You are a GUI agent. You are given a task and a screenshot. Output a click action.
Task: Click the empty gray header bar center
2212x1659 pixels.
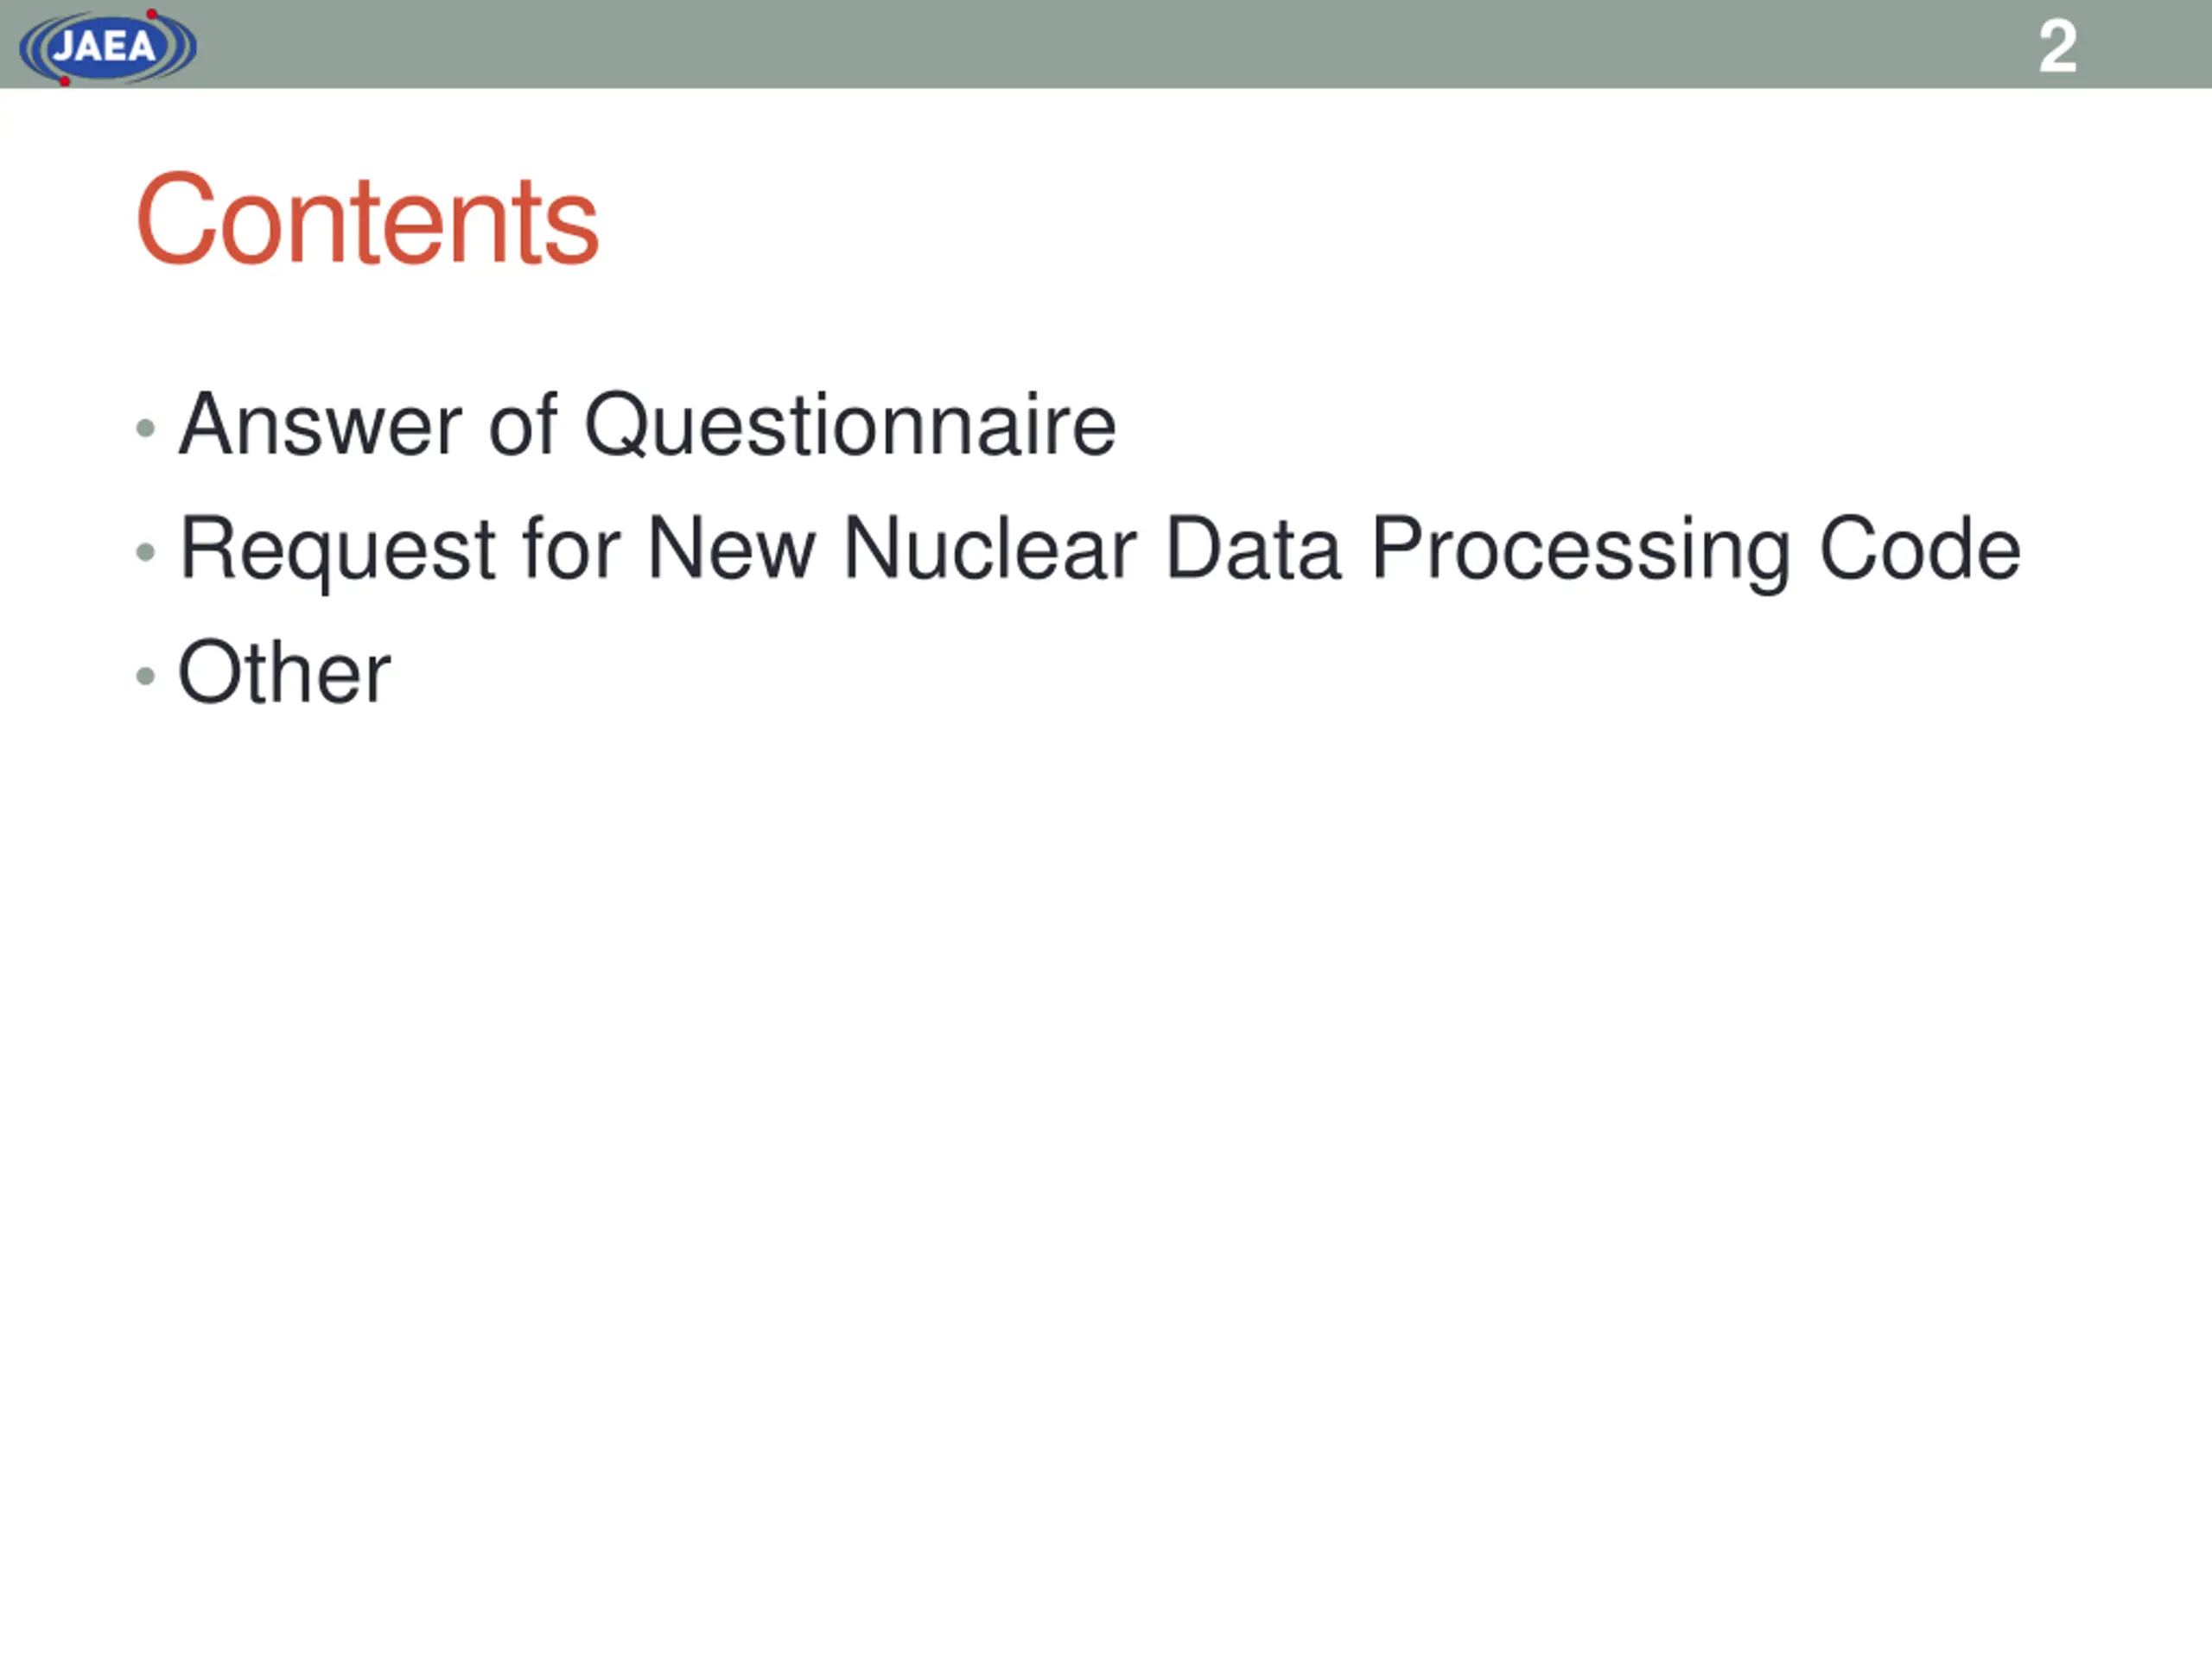click(1106, 44)
